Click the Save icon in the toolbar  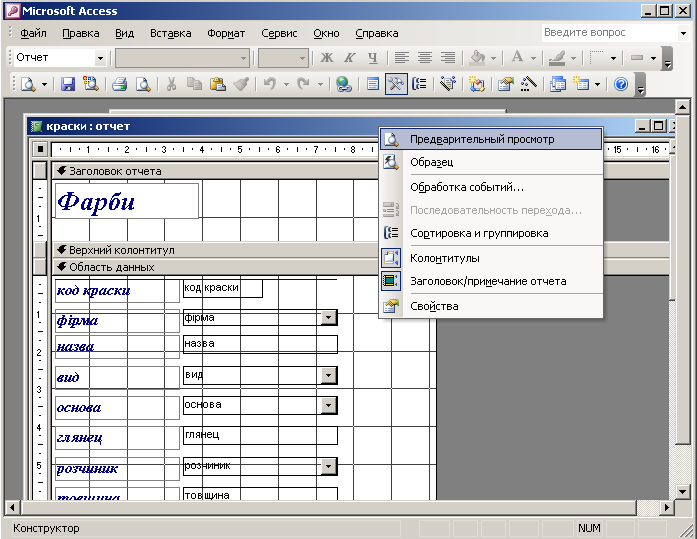[x=68, y=84]
